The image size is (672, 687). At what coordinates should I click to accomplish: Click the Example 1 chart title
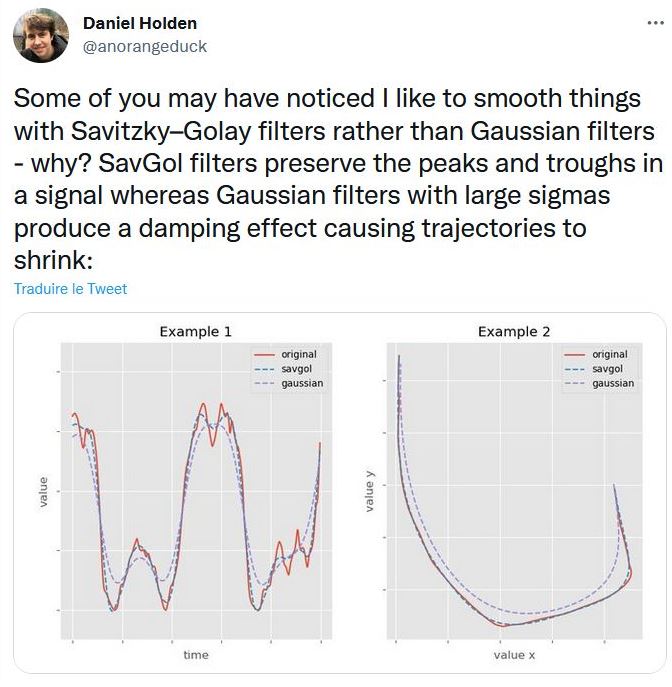pyautogui.click(x=195, y=332)
